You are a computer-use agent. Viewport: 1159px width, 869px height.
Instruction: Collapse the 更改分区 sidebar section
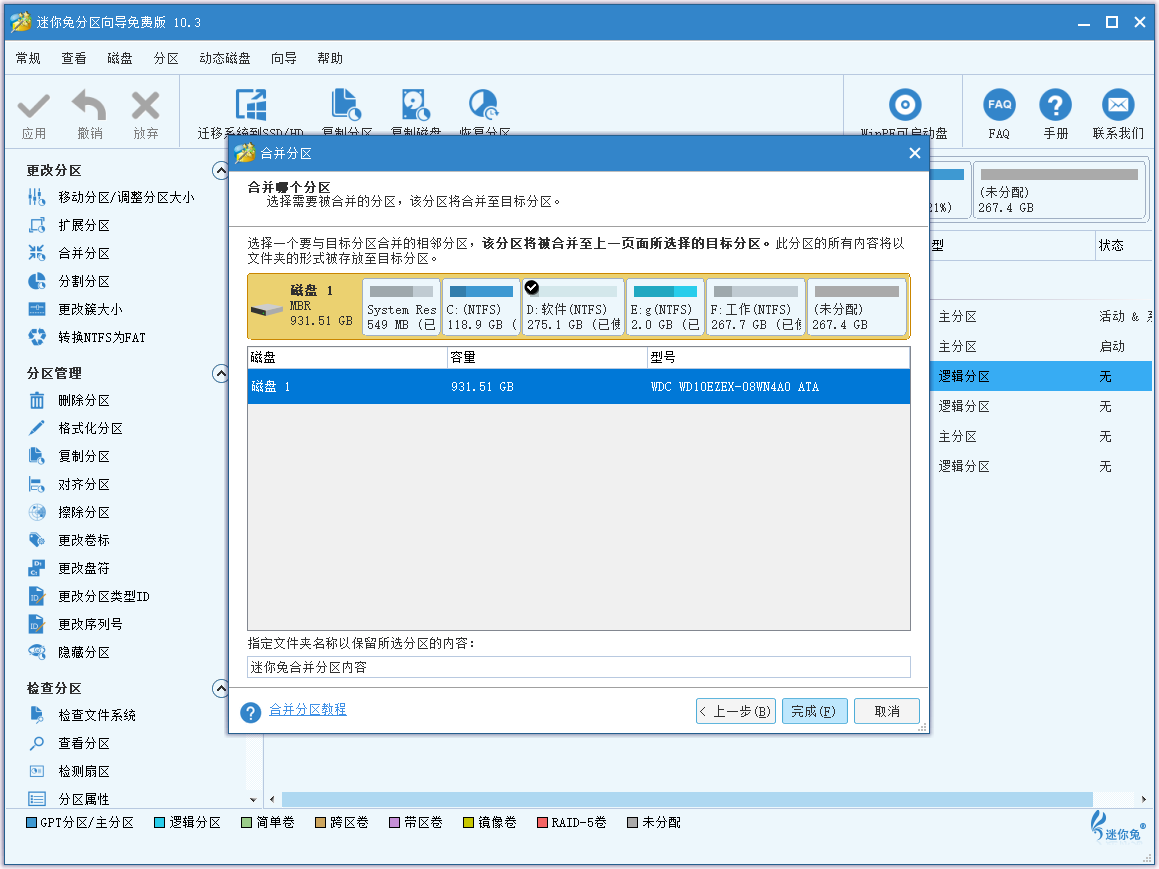click(220, 171)
